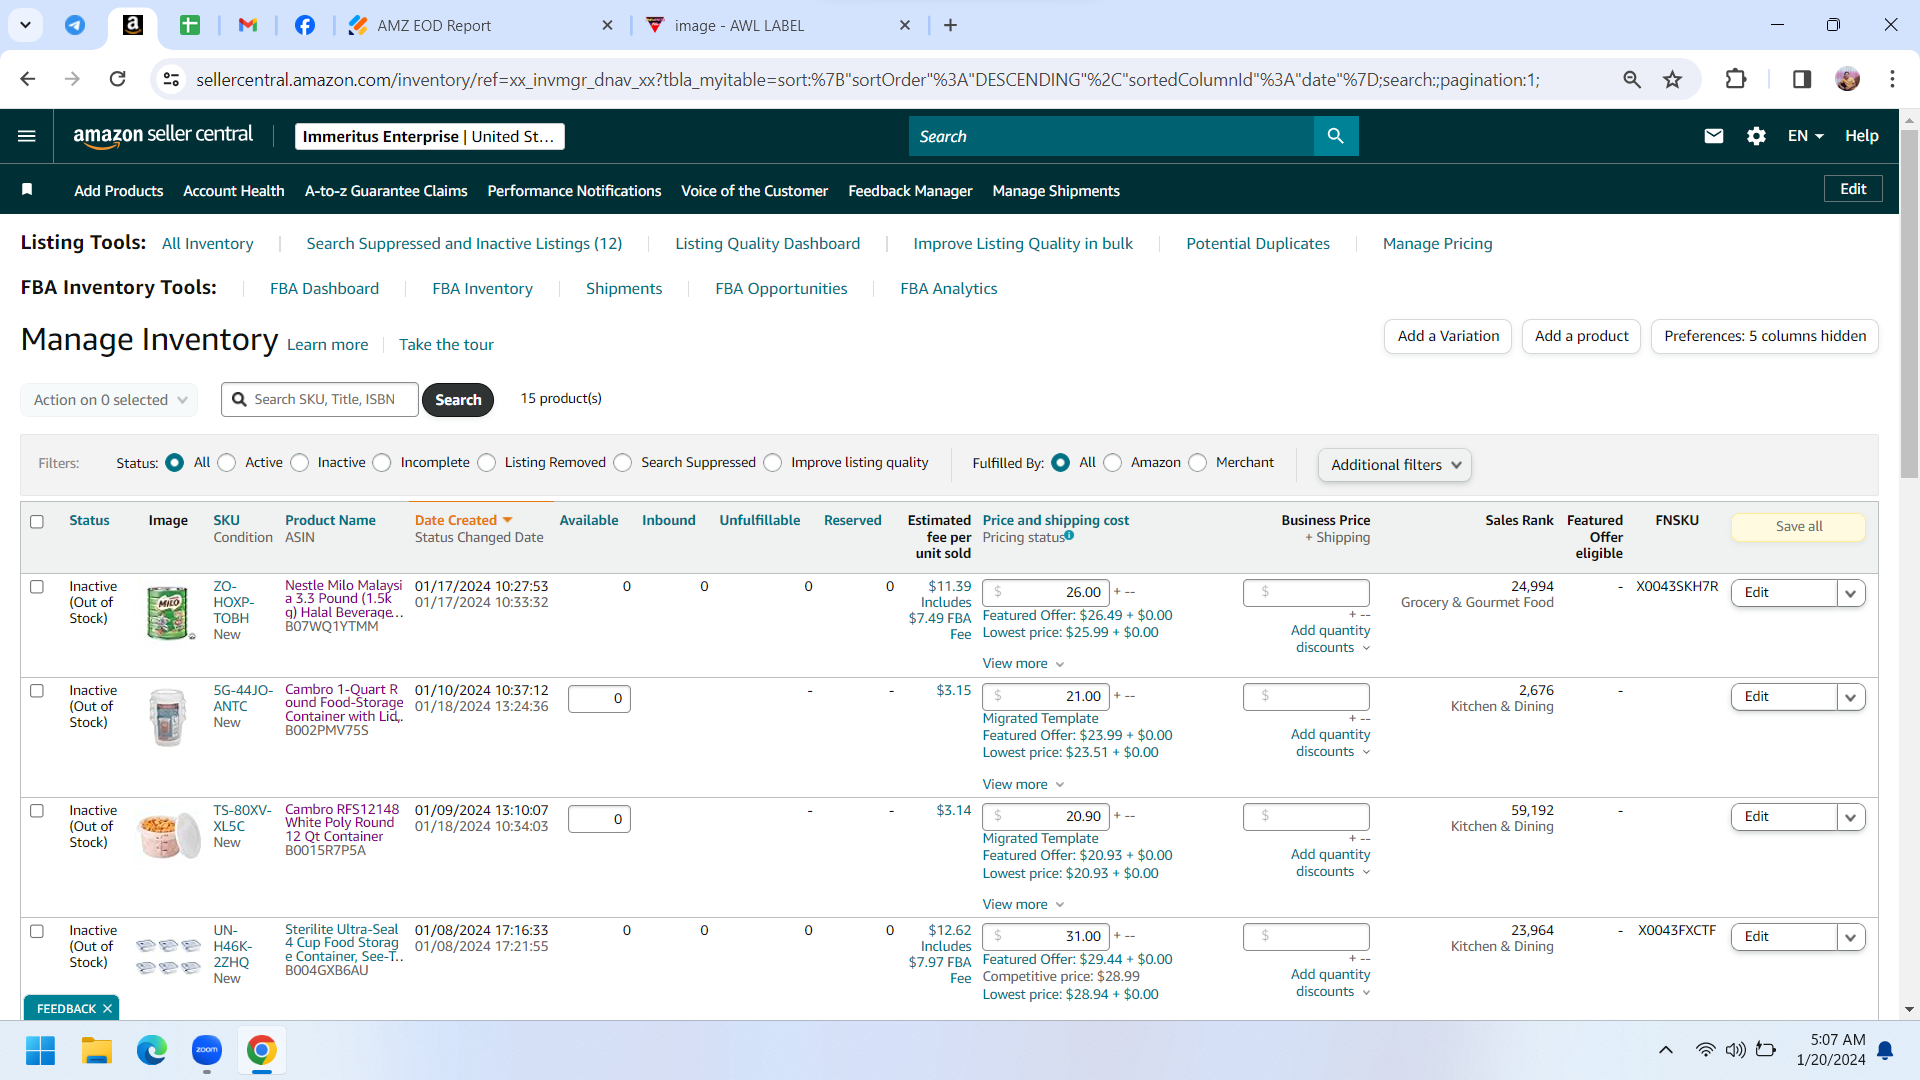Sort by the Date Created column header
The height and width of the screenshot is (1080, 1920).
[463, 520]
